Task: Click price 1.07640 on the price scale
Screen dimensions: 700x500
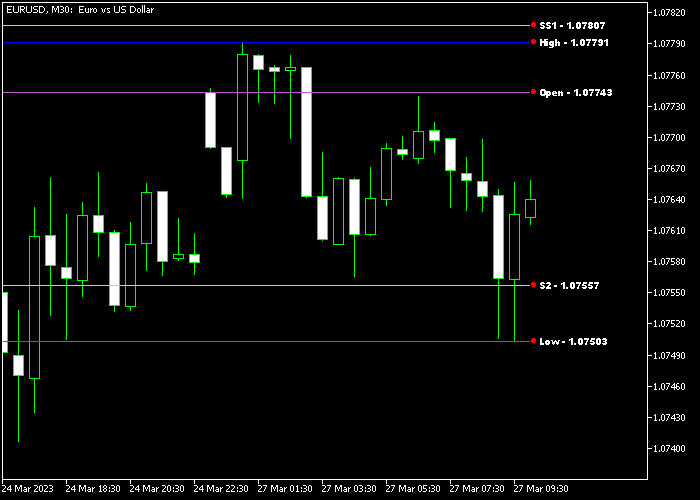Action: coord(669,200)
